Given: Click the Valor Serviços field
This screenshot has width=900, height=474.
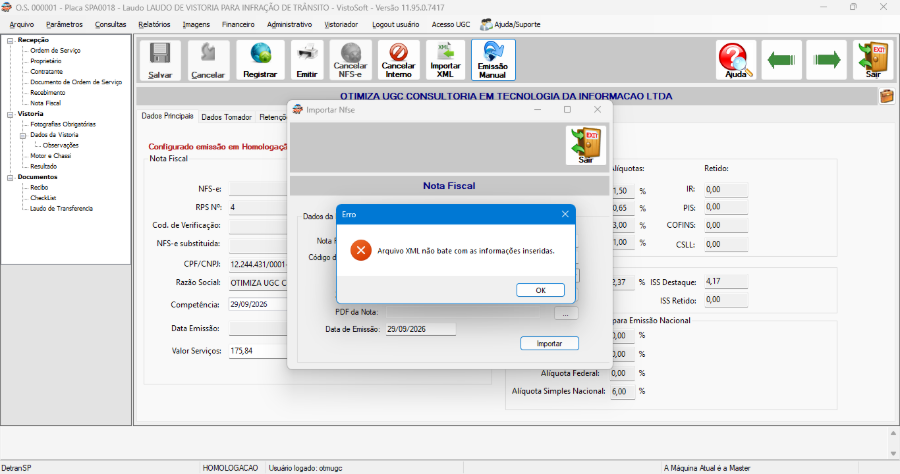Looking at the screenshot, I should pyautogui.click(x=258, y=351).
